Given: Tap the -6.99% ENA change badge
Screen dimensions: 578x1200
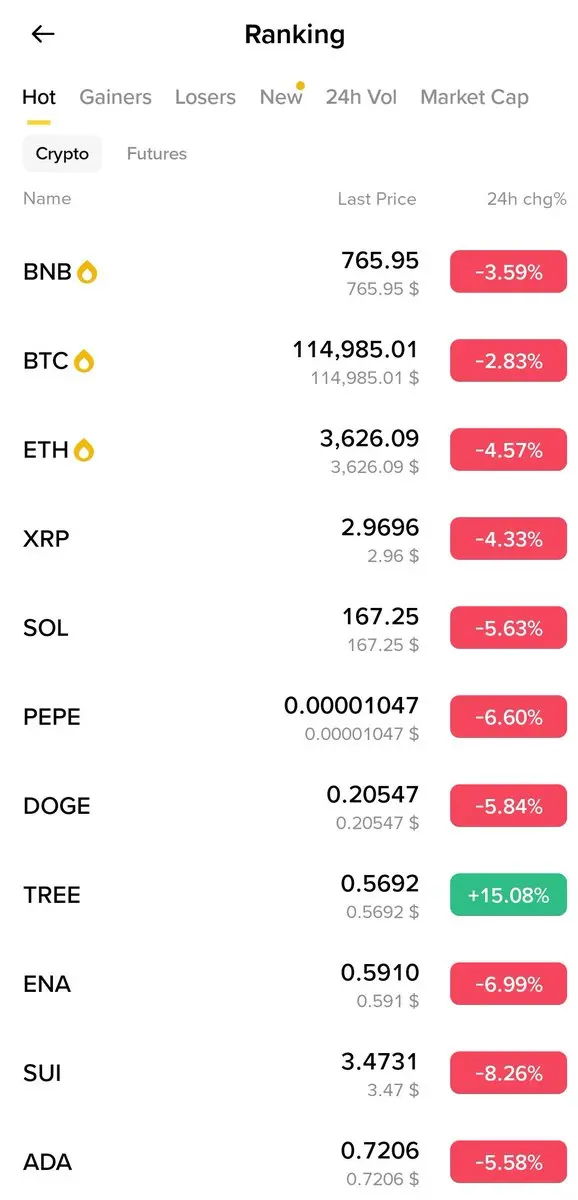Looking at the screenshot, I should [508, 984].
